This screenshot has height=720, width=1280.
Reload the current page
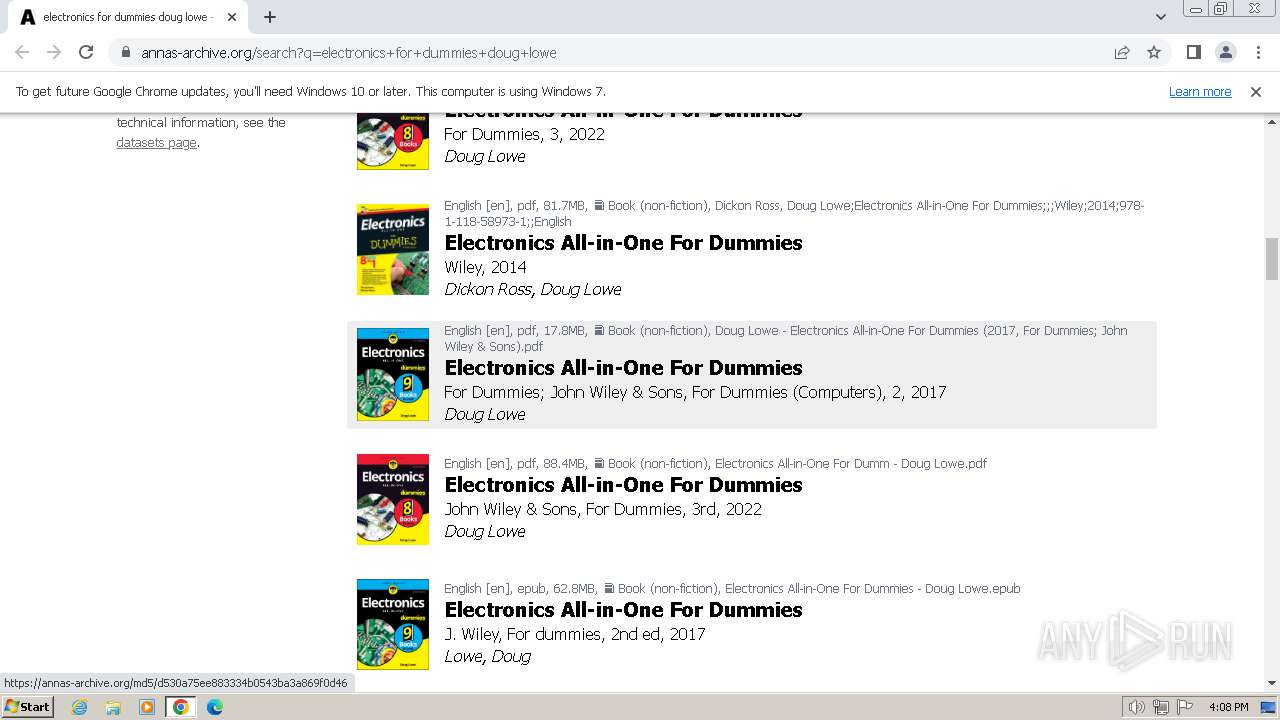tap(86, 52)
